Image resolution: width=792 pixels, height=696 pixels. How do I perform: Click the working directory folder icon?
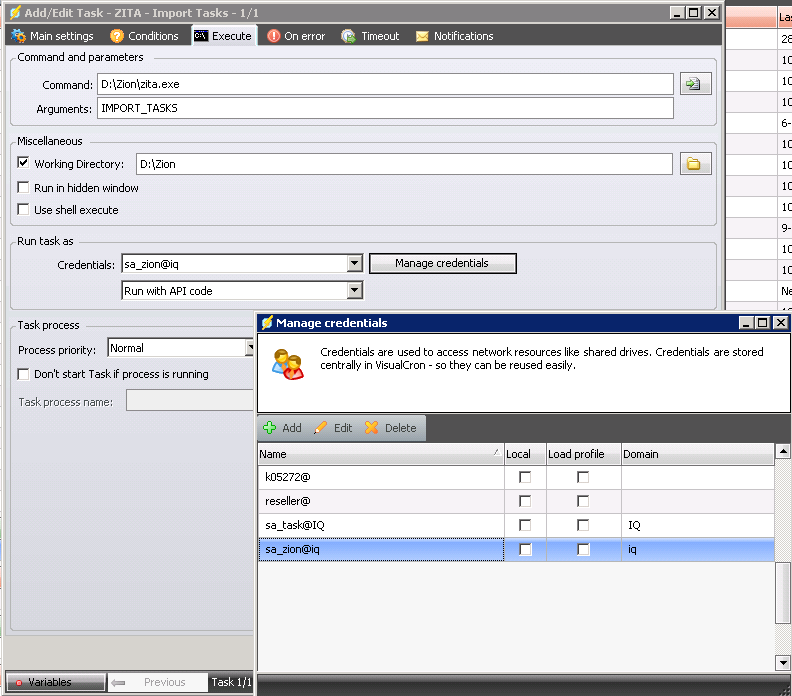pos(694,164)
